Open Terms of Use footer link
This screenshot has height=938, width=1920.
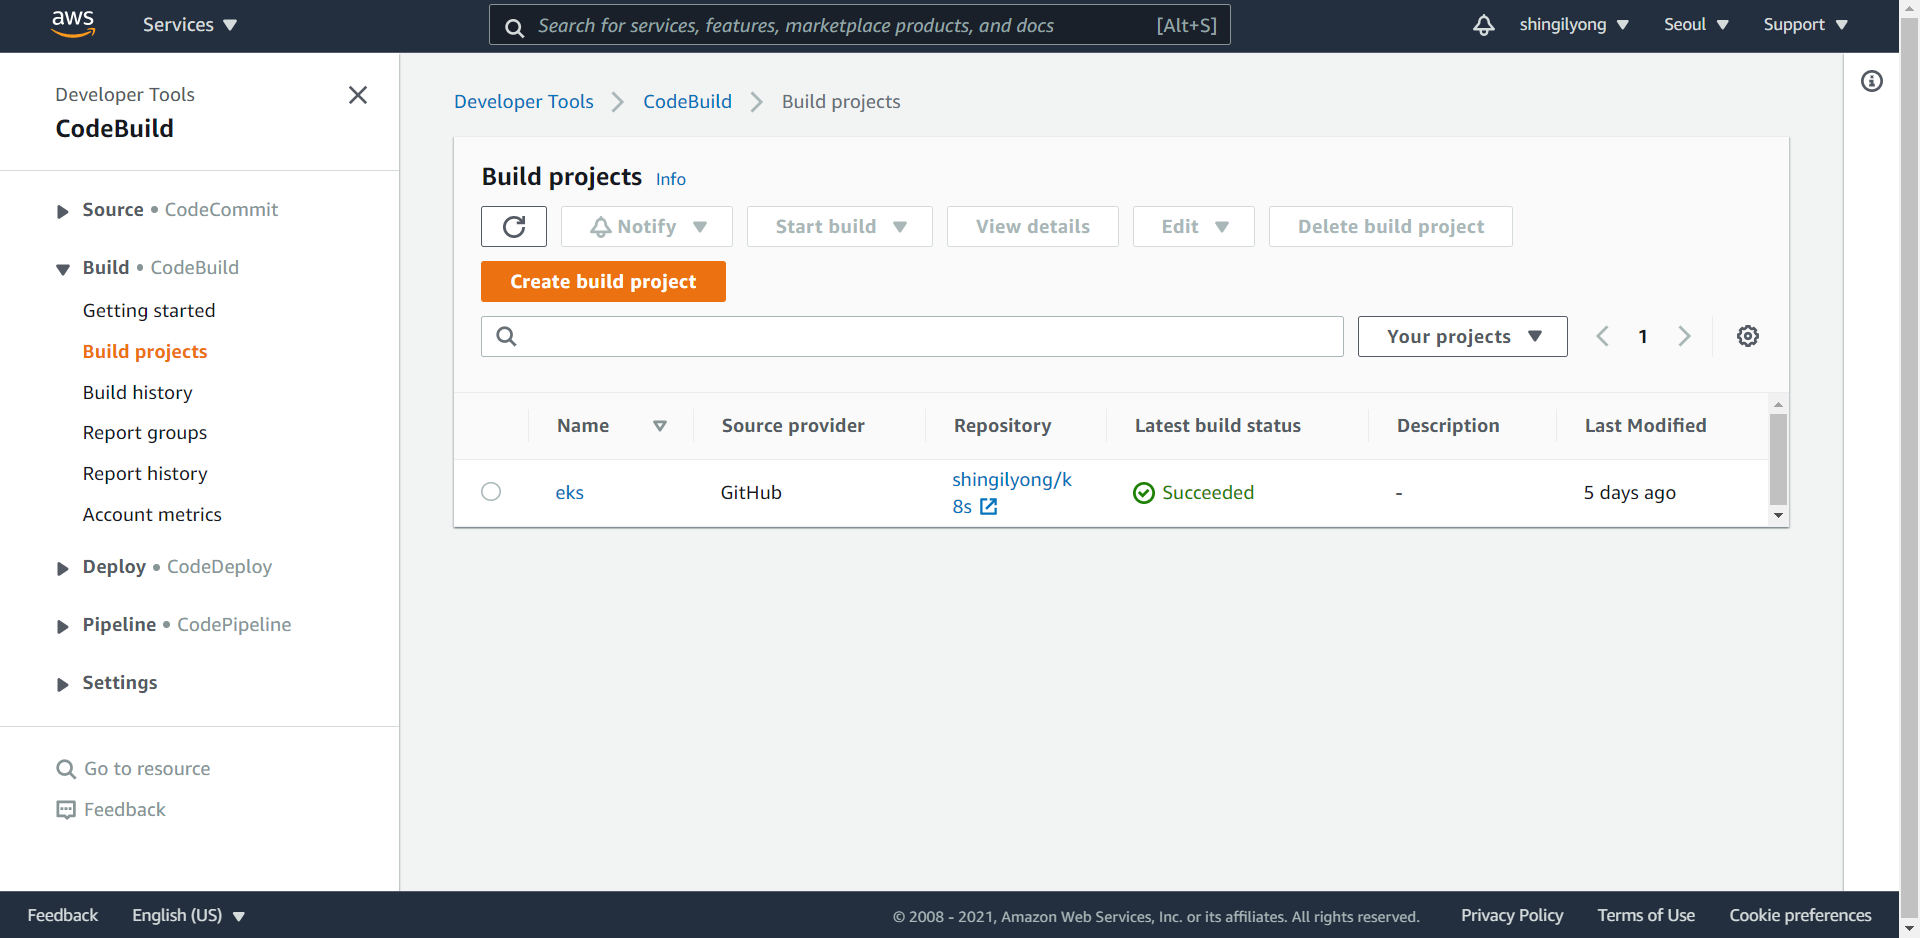[x=1646, y=916]
